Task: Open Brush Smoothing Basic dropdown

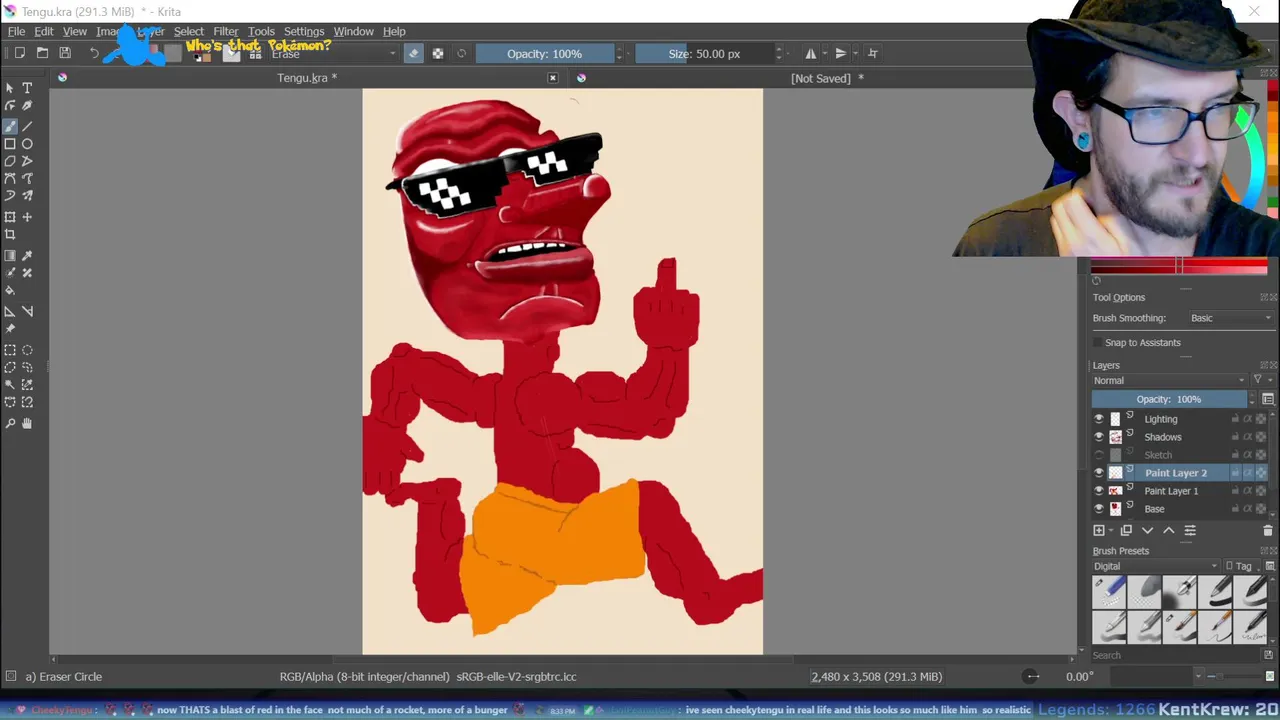Action: (1230, 318)
